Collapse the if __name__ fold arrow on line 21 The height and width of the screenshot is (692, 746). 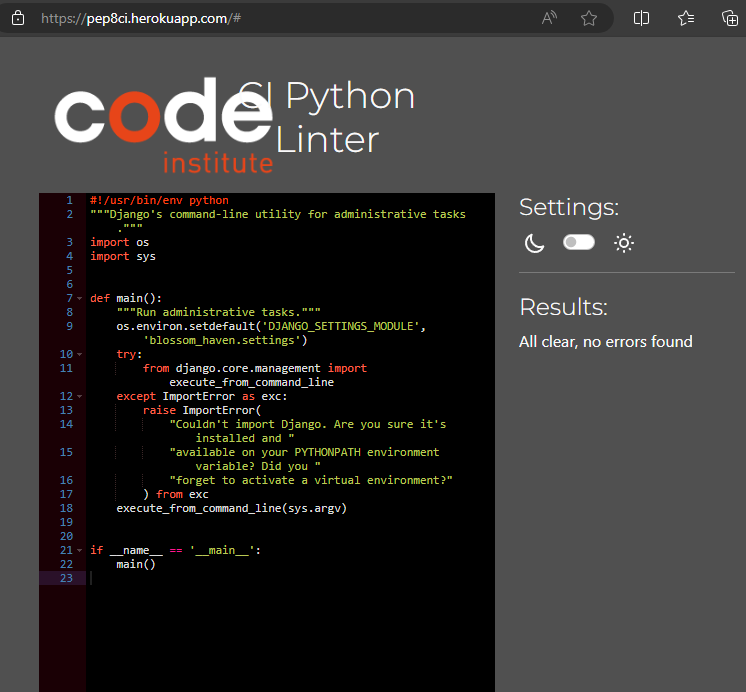point(79,551)
